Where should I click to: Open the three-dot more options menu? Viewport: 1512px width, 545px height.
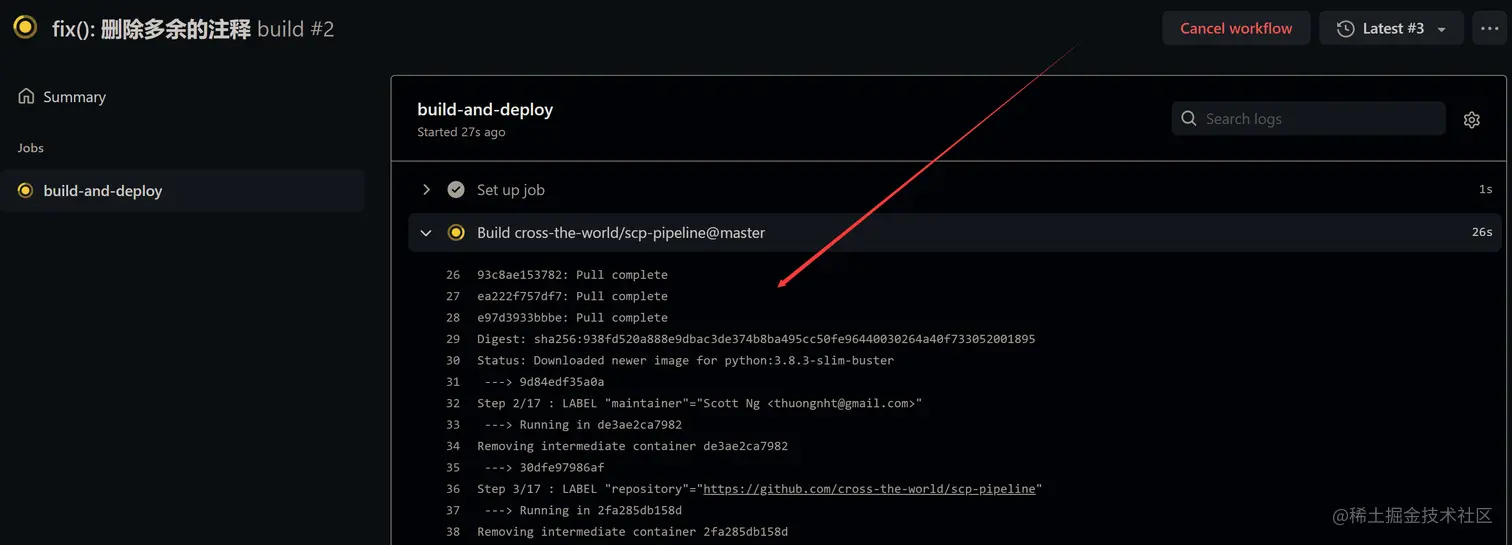coord(1489,28)
